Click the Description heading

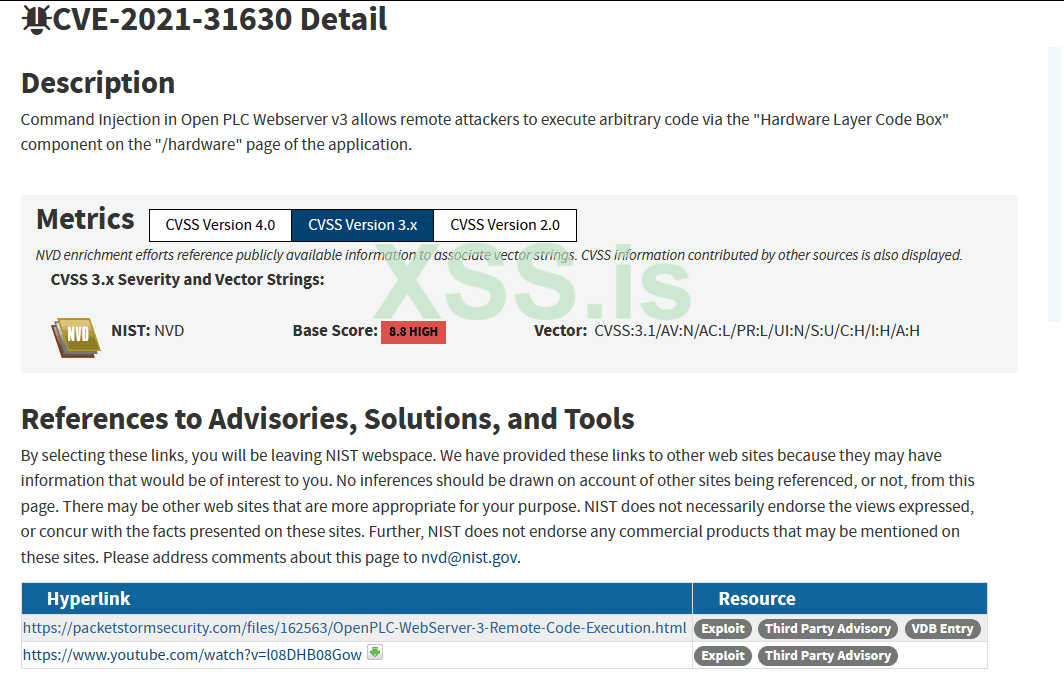tap(98, 83)
